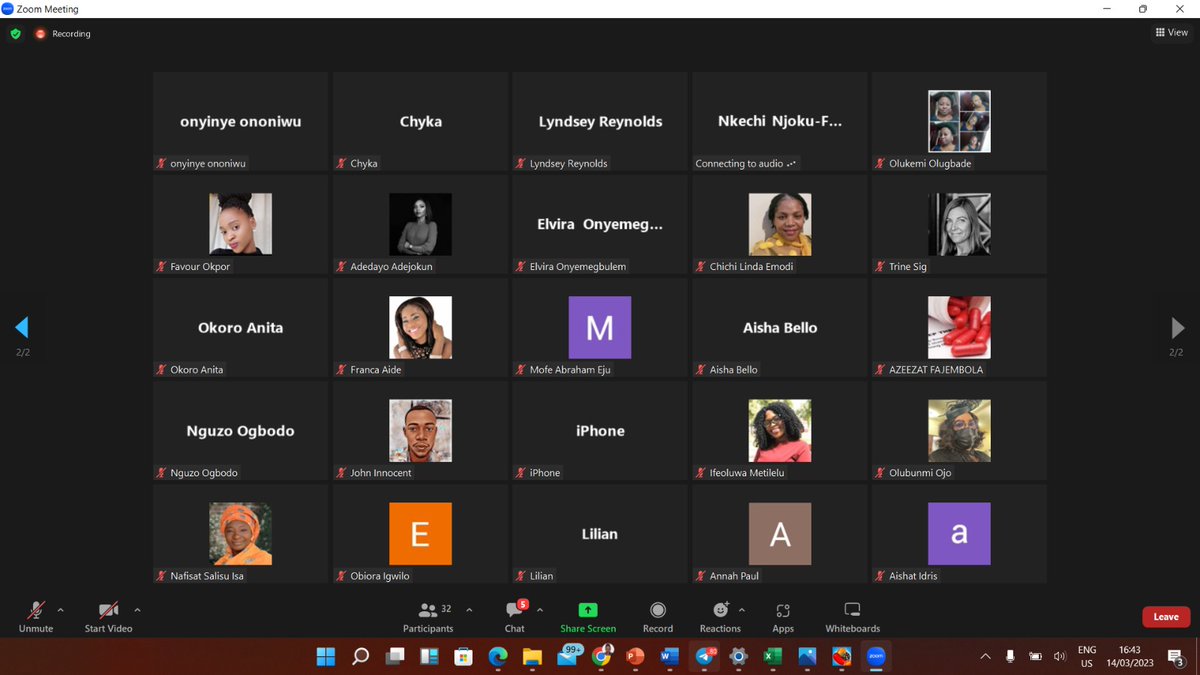
Task: Open the View layout menu
Action: [1171, 33]
